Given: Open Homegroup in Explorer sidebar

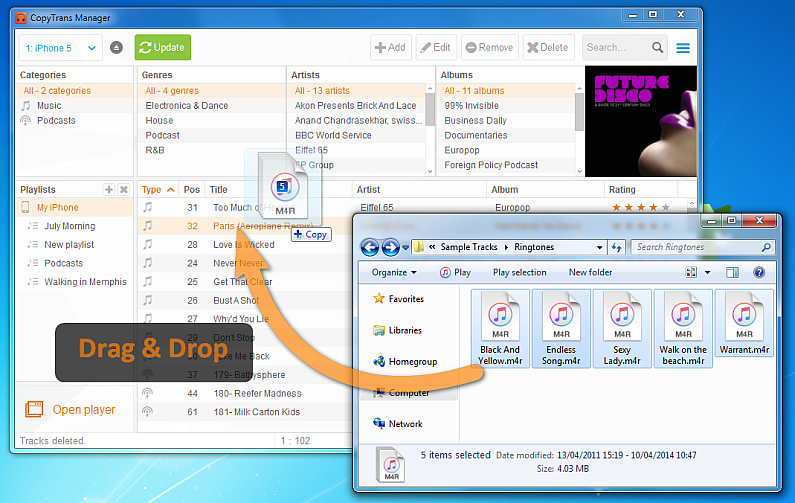Looking at the screenshot, I should (x=405, y=362).
